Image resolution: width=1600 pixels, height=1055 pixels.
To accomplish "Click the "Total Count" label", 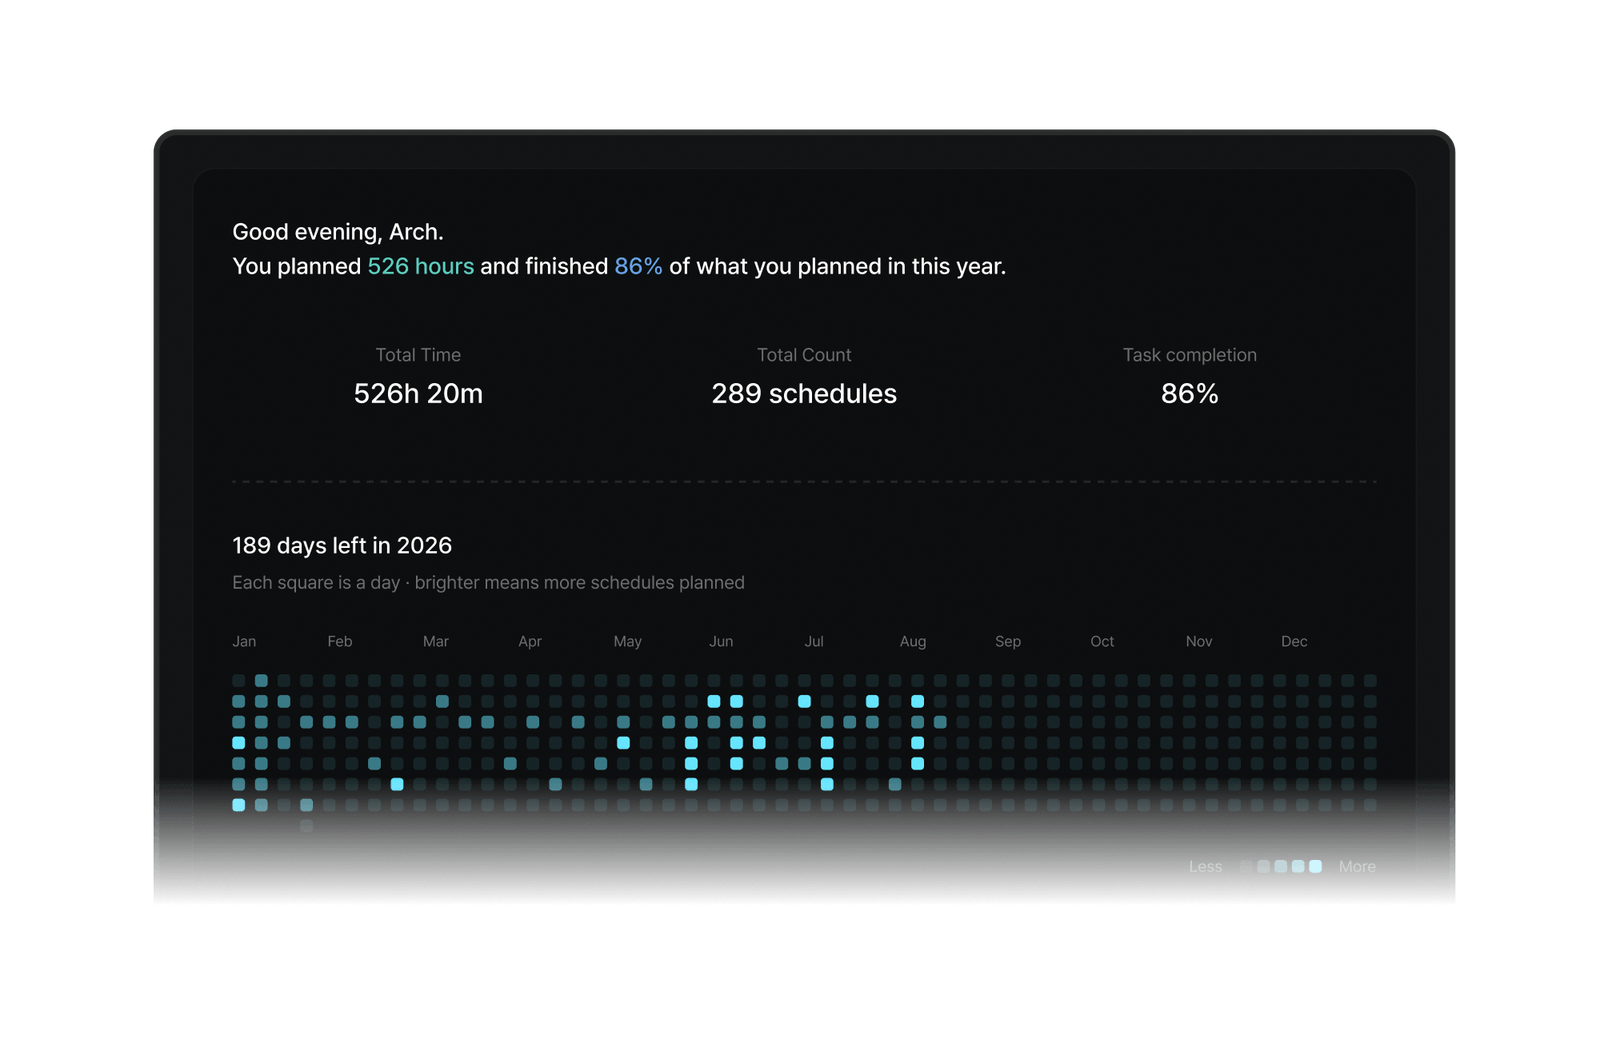I will (804, 355).
